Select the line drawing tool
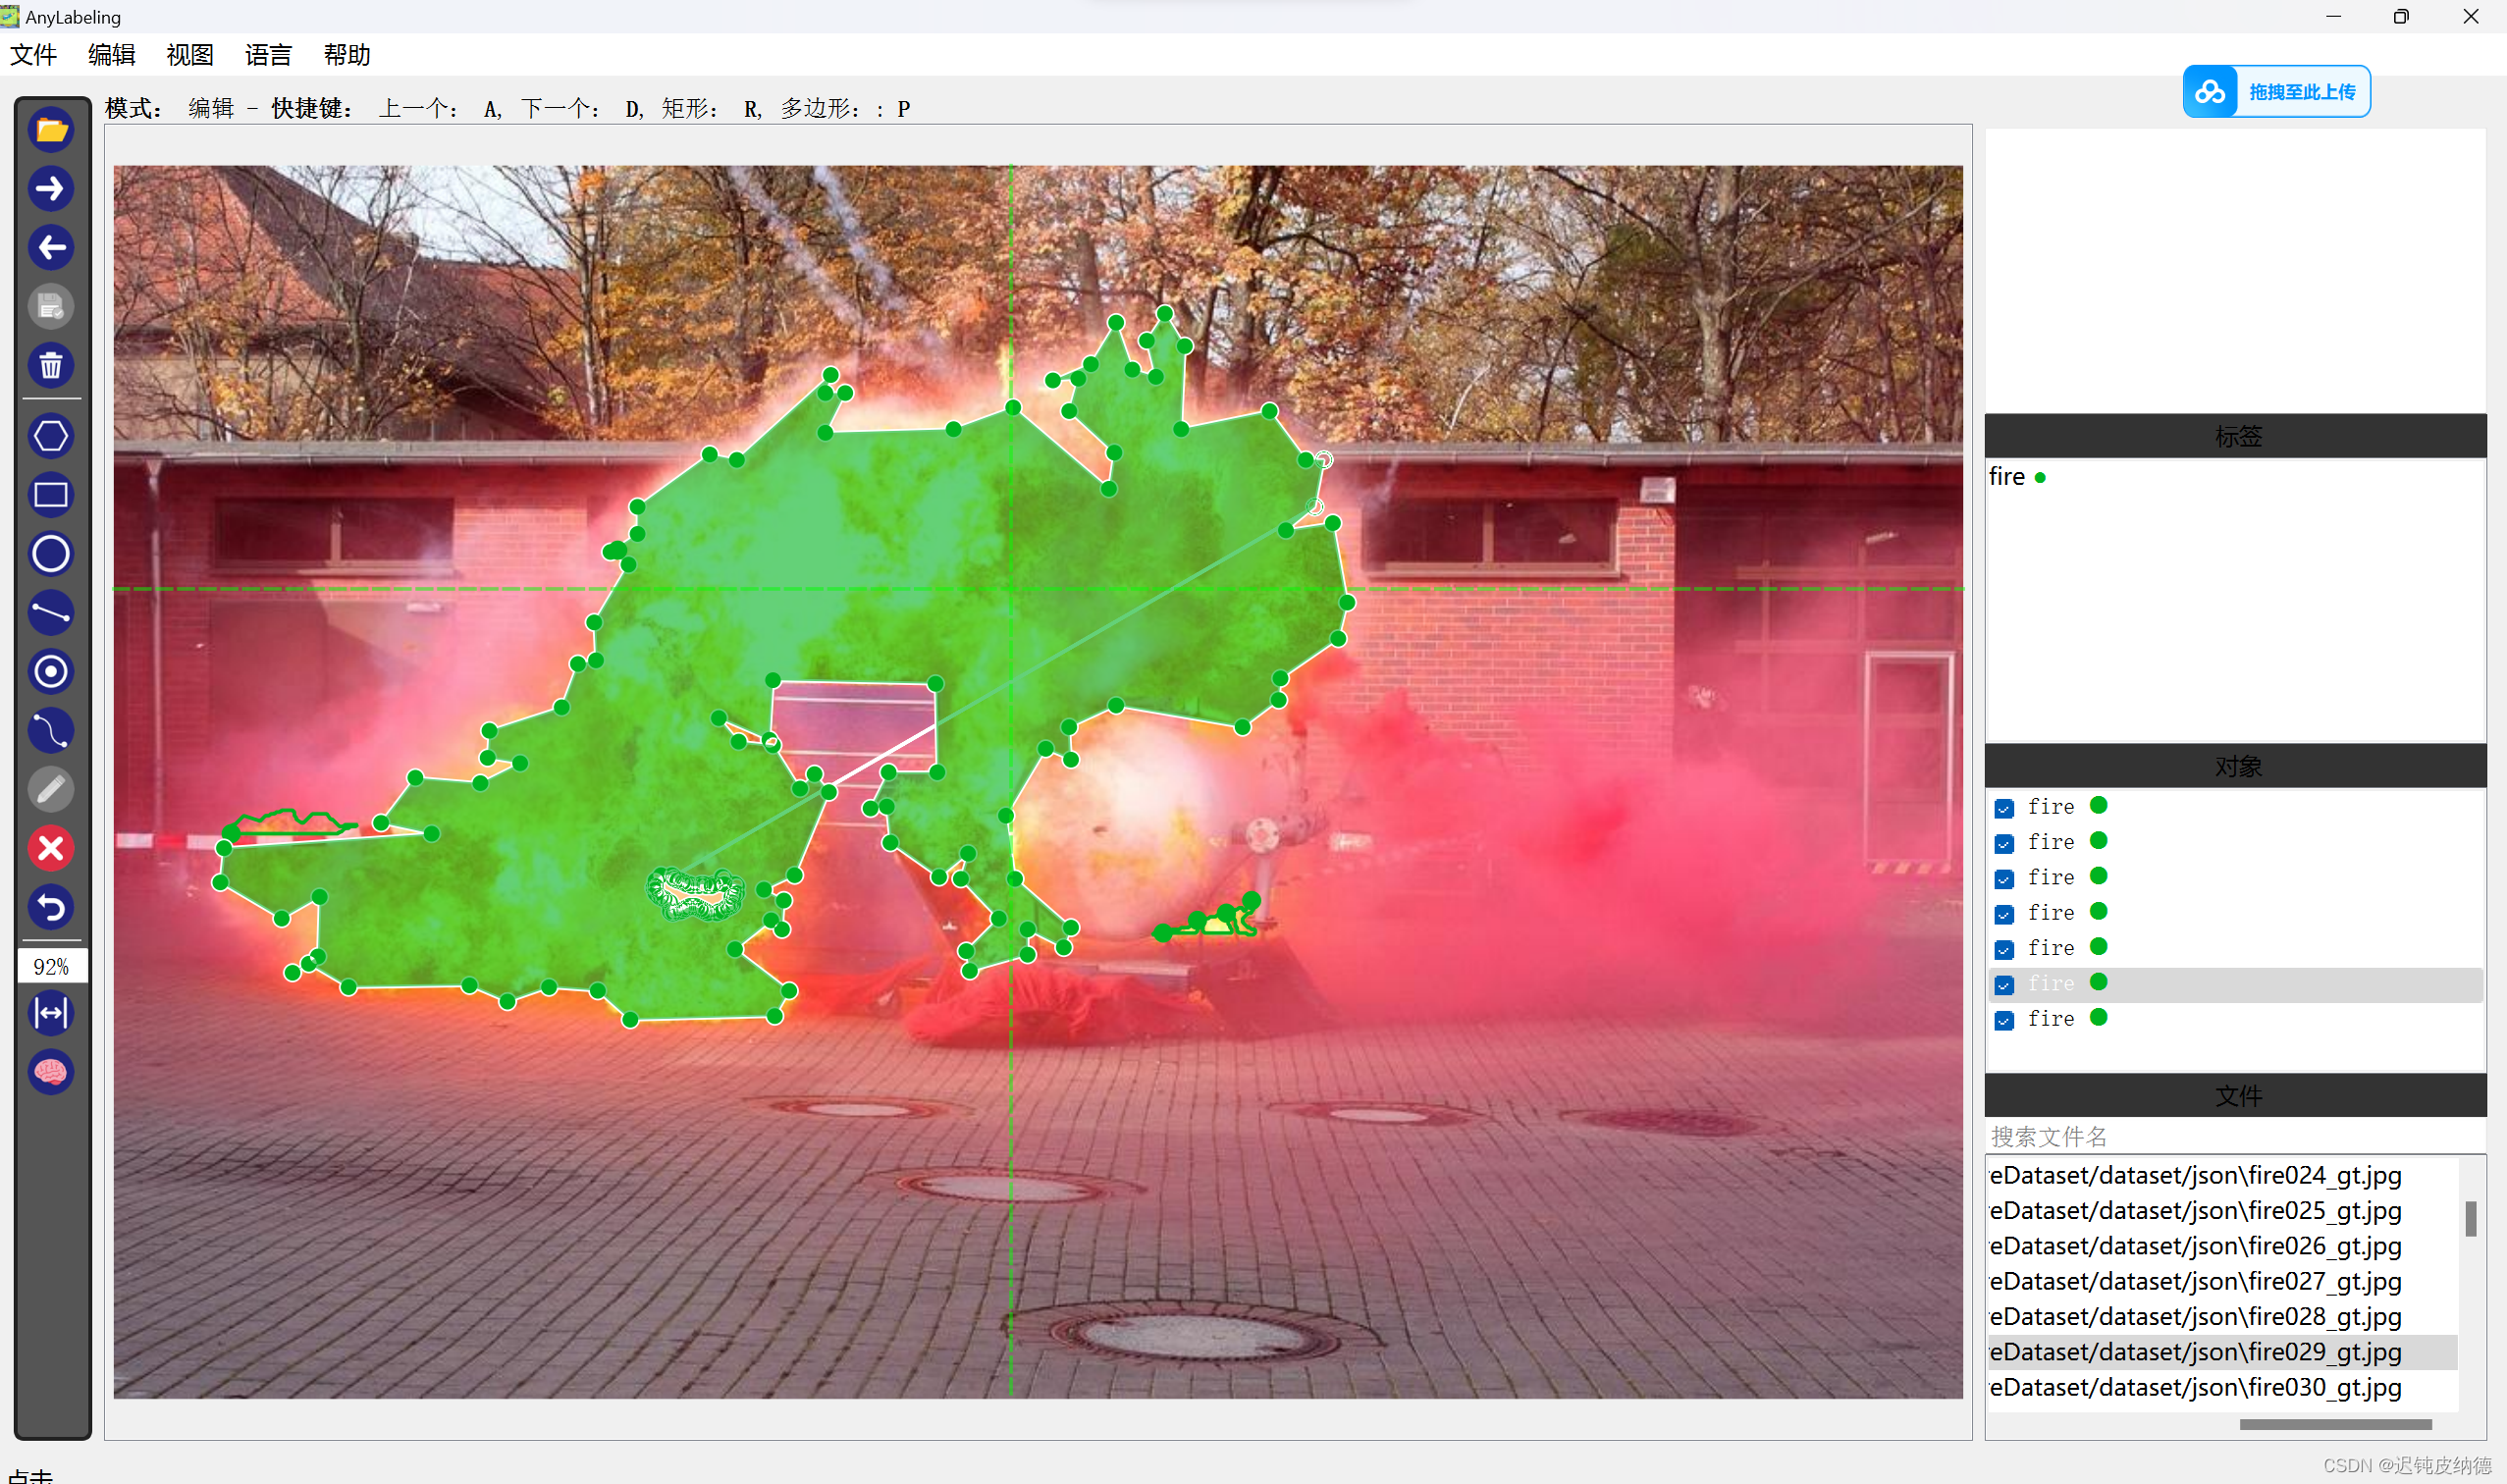Image resolution: width=2507 pixels, height=1484 pixels. [x=51, y=613]
